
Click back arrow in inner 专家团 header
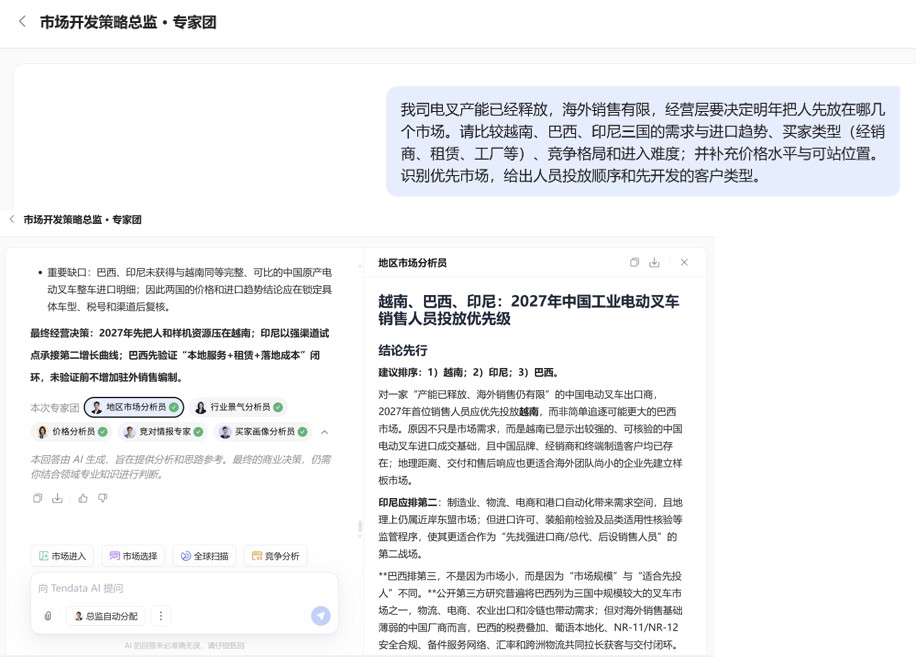tap(12, 219)
